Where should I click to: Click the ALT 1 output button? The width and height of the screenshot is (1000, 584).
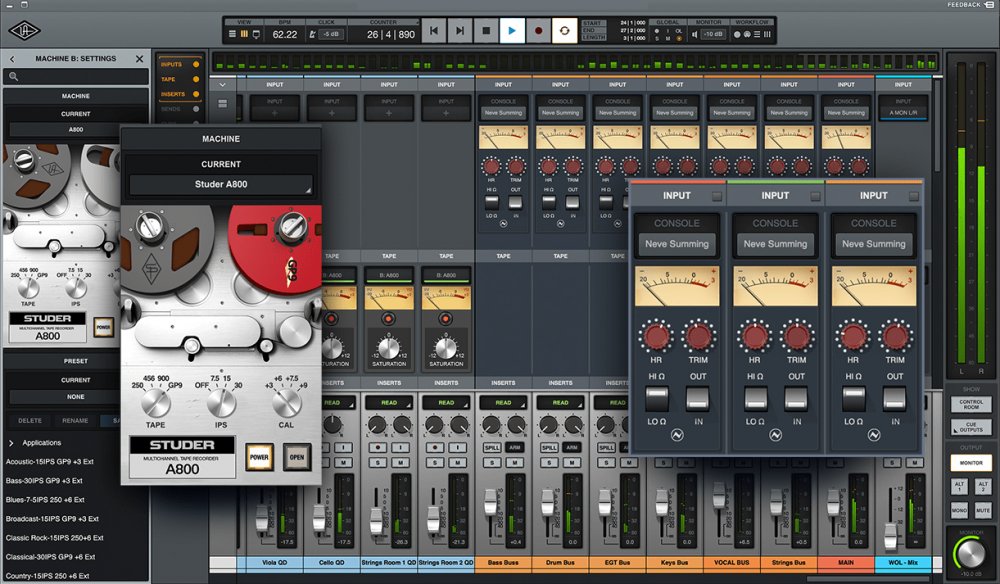959,486
